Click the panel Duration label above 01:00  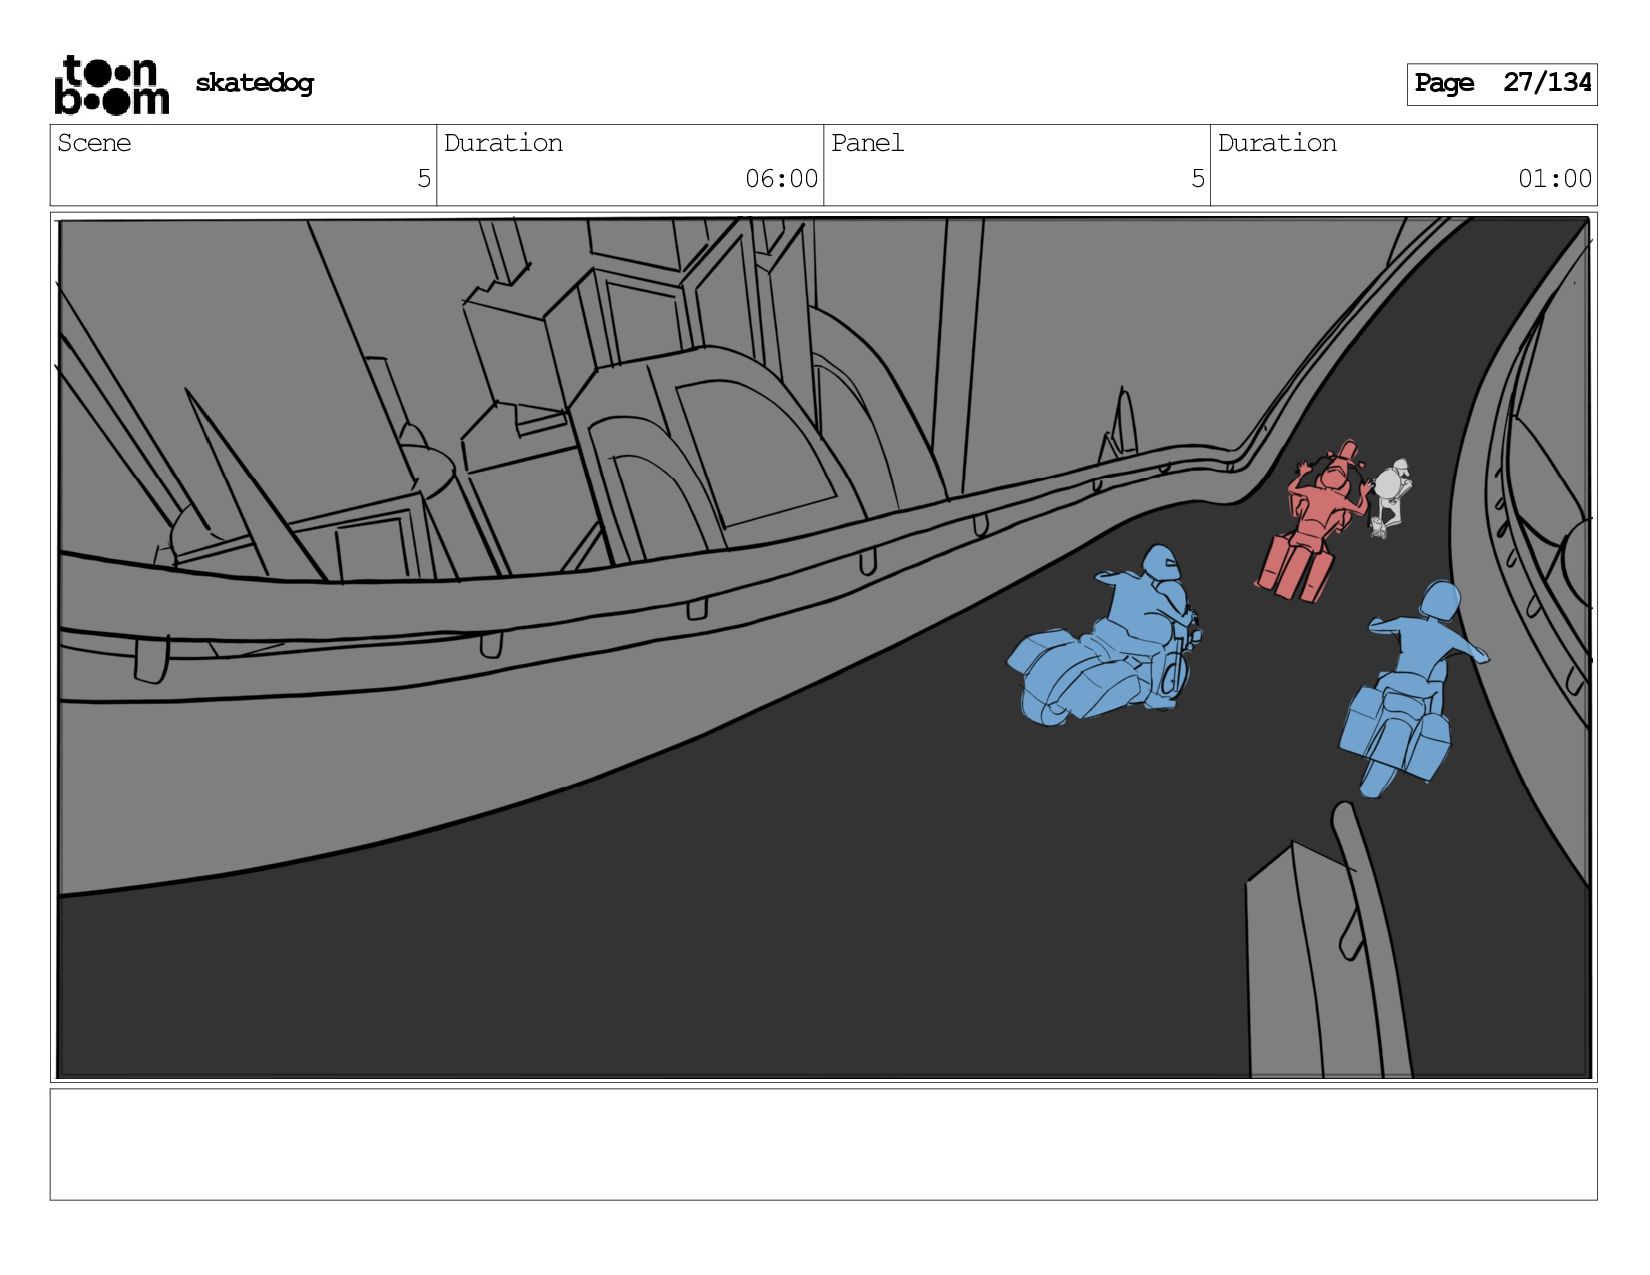[x=1277, y=143]
